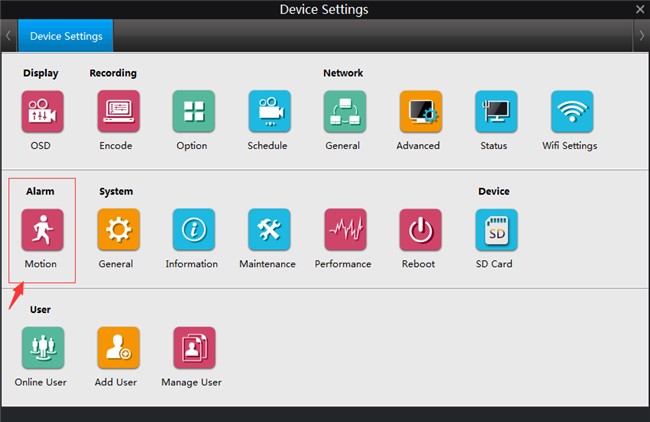Click the "Manage User" label
Image resolution: width=650 pixels, height=422 pixels.
(x=192, y=382)
